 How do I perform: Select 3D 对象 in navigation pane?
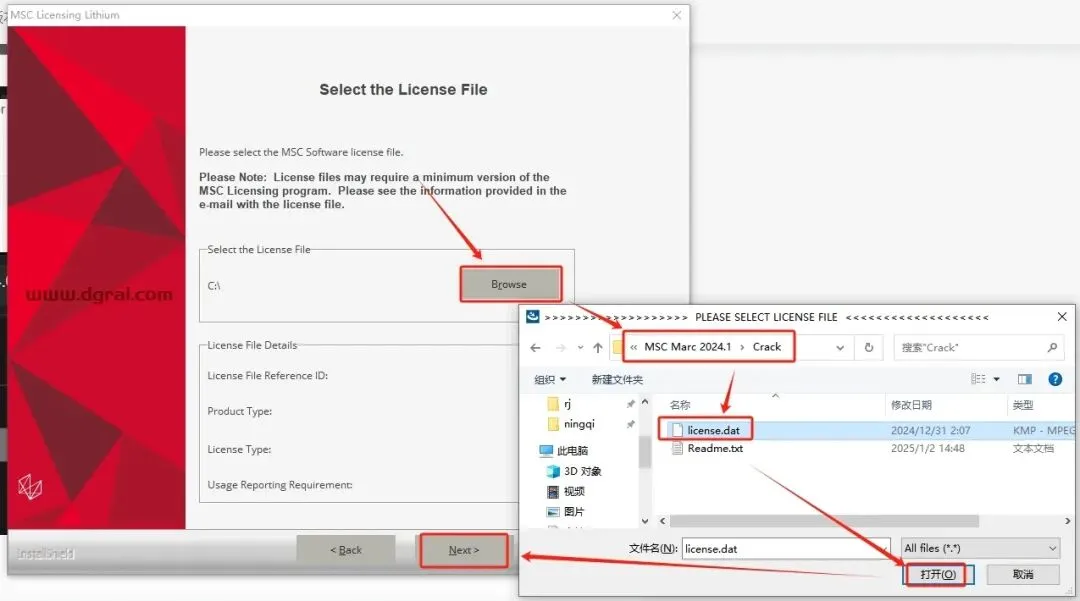point(574,471)
